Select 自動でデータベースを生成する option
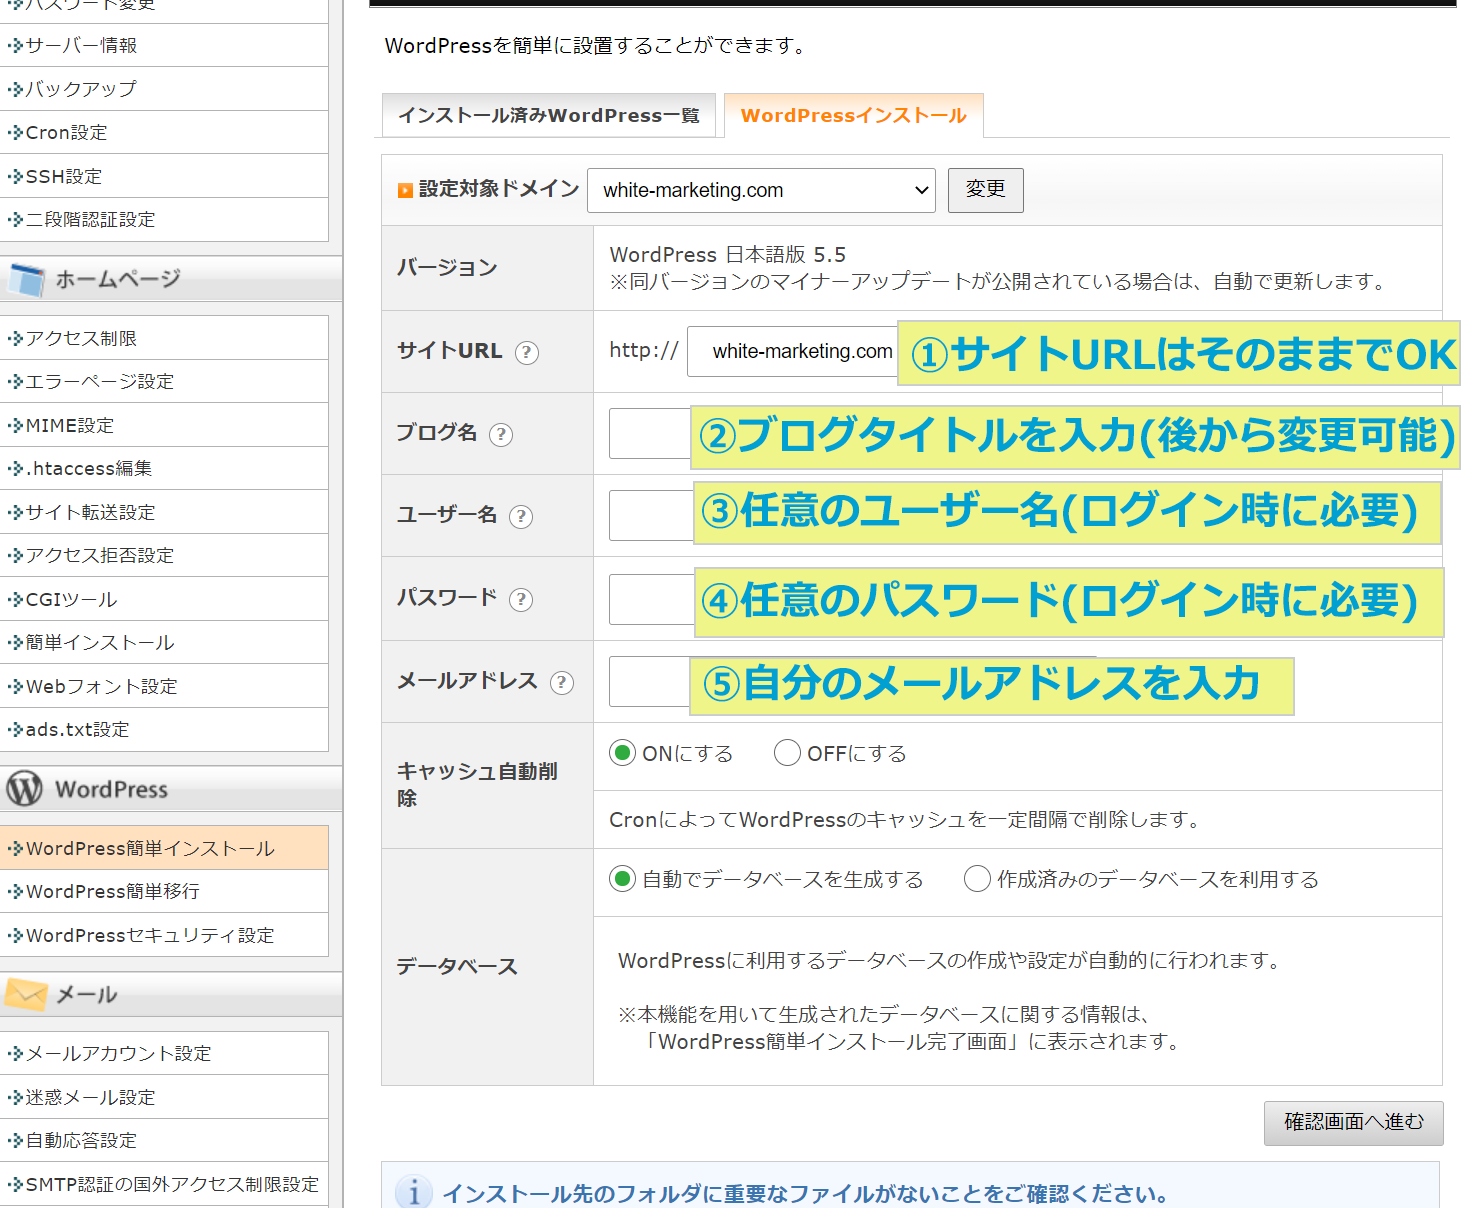 623,879
